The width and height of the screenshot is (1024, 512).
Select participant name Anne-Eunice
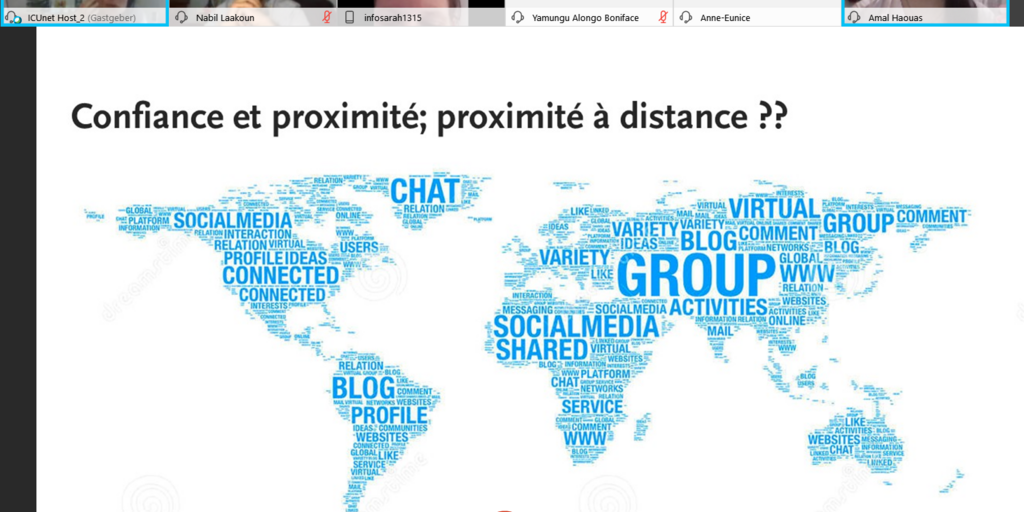725,18
